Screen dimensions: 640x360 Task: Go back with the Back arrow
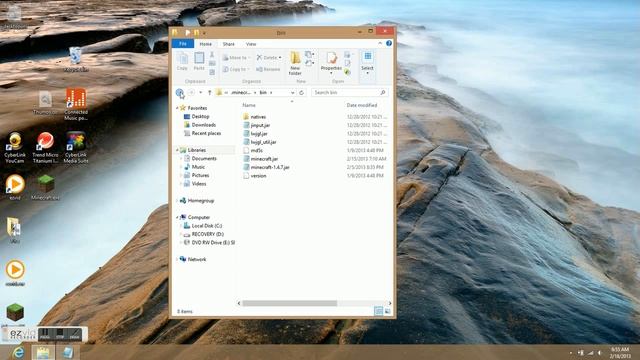tap(180, 93)
